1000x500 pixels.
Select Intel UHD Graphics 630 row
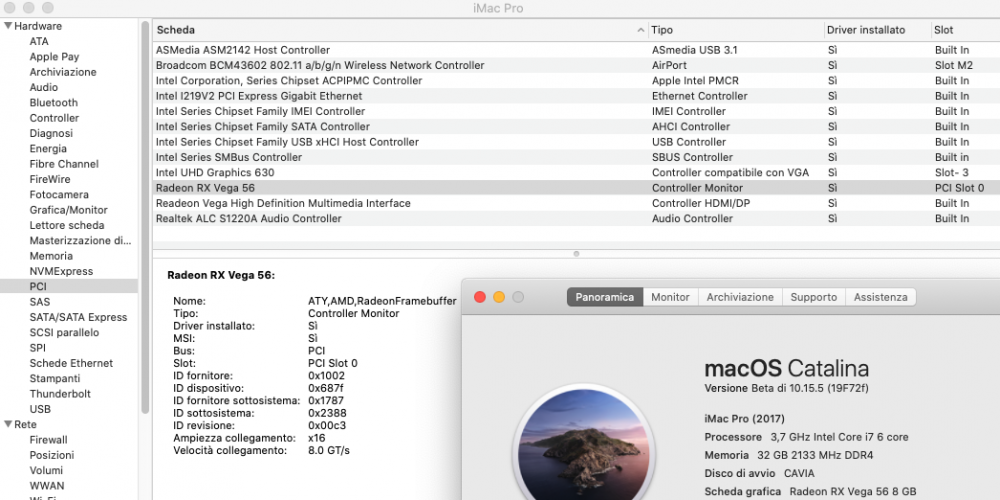(576, 172)
